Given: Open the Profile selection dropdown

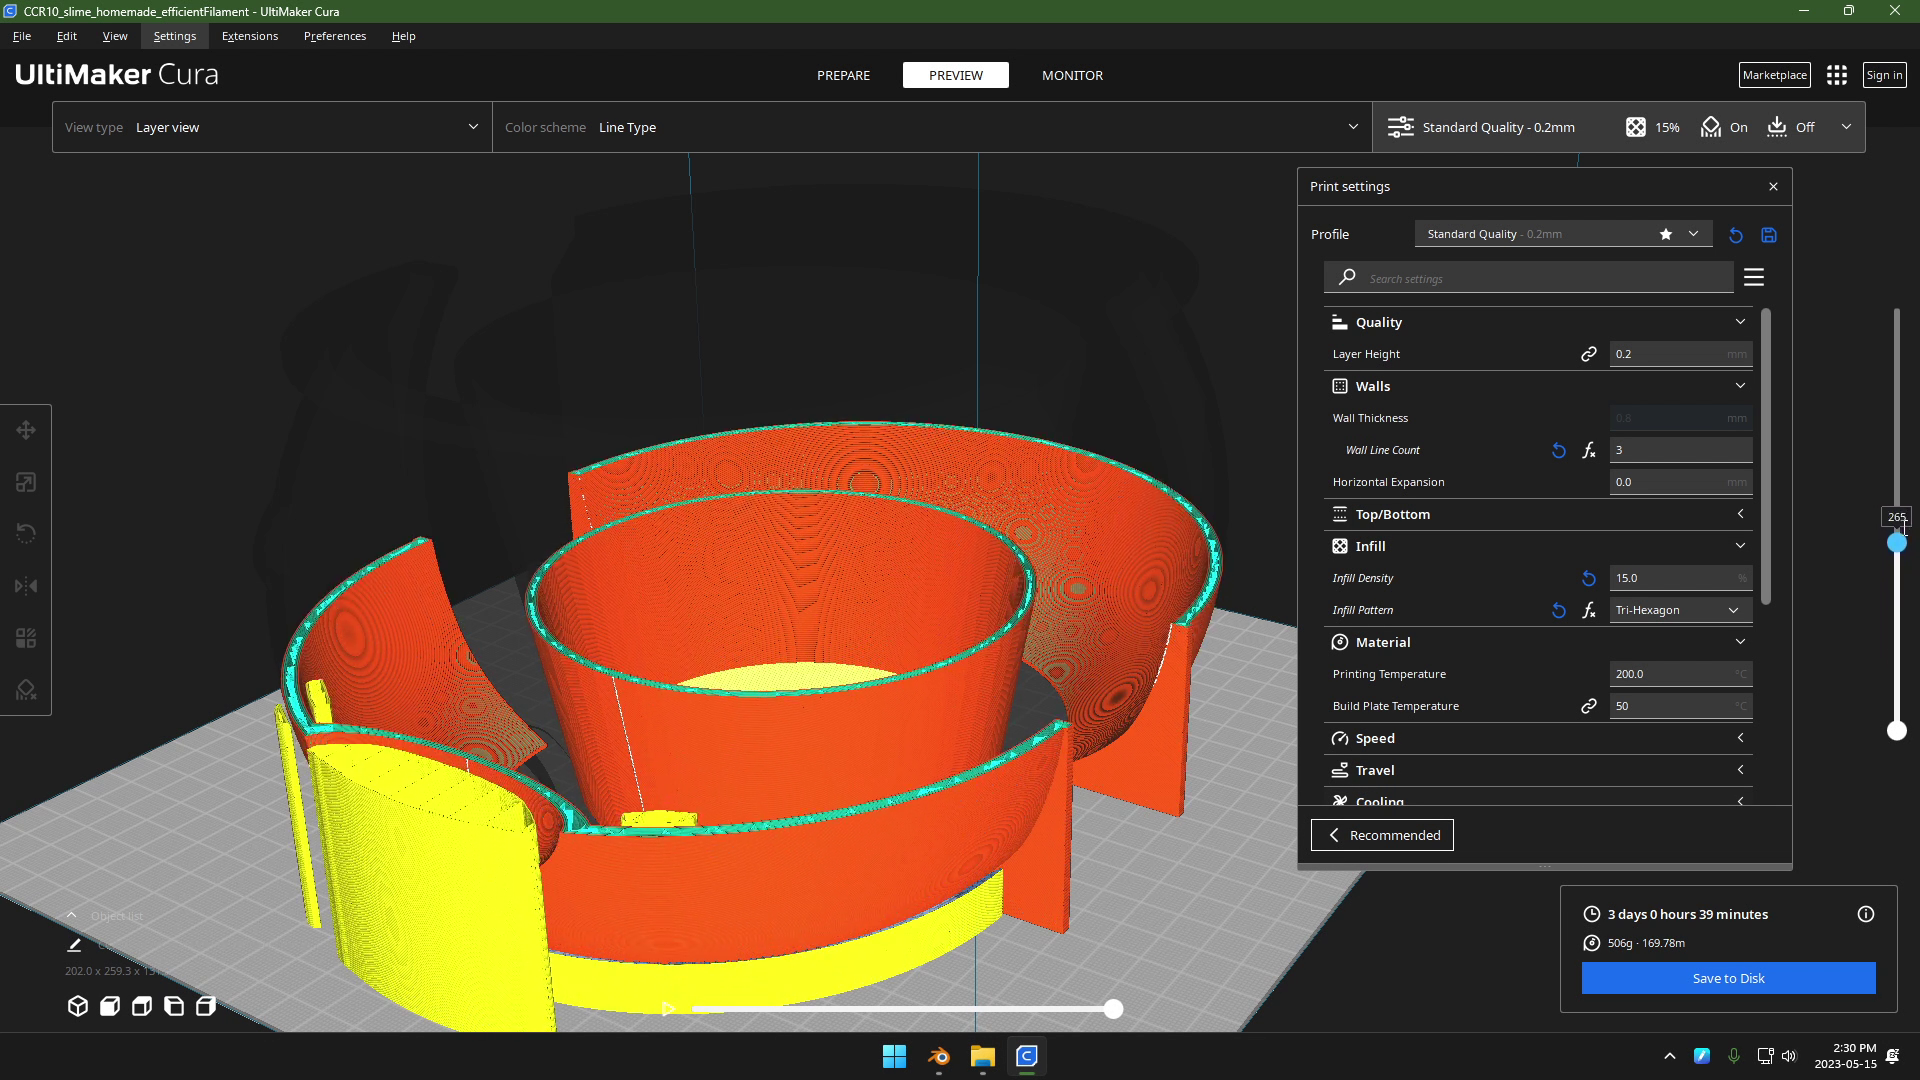Looking at the screenshot, I should (x=1563, y=234).
